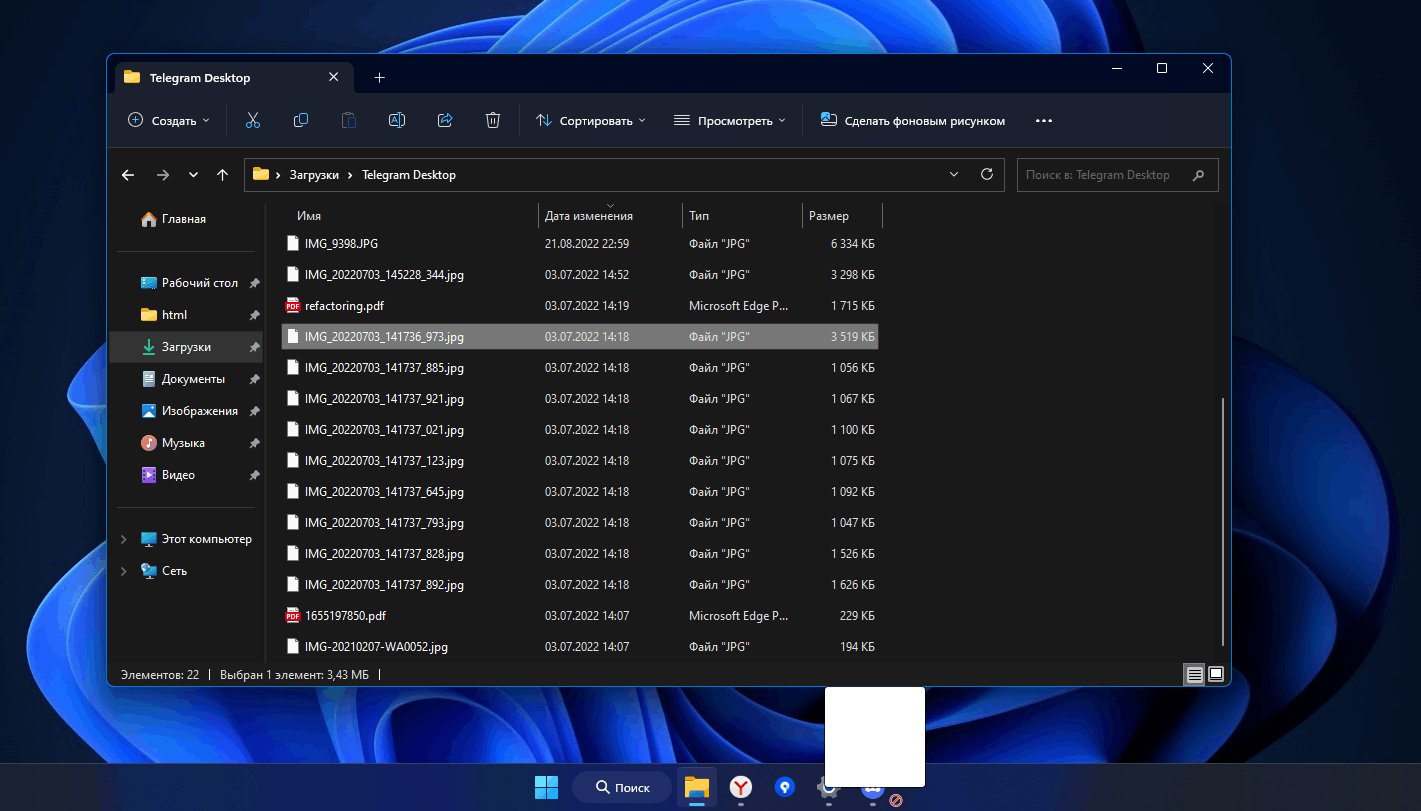1421x811 pixels.
Task: Select file IMG_20220703_141737_885.jpg
Action: (580, 367)
